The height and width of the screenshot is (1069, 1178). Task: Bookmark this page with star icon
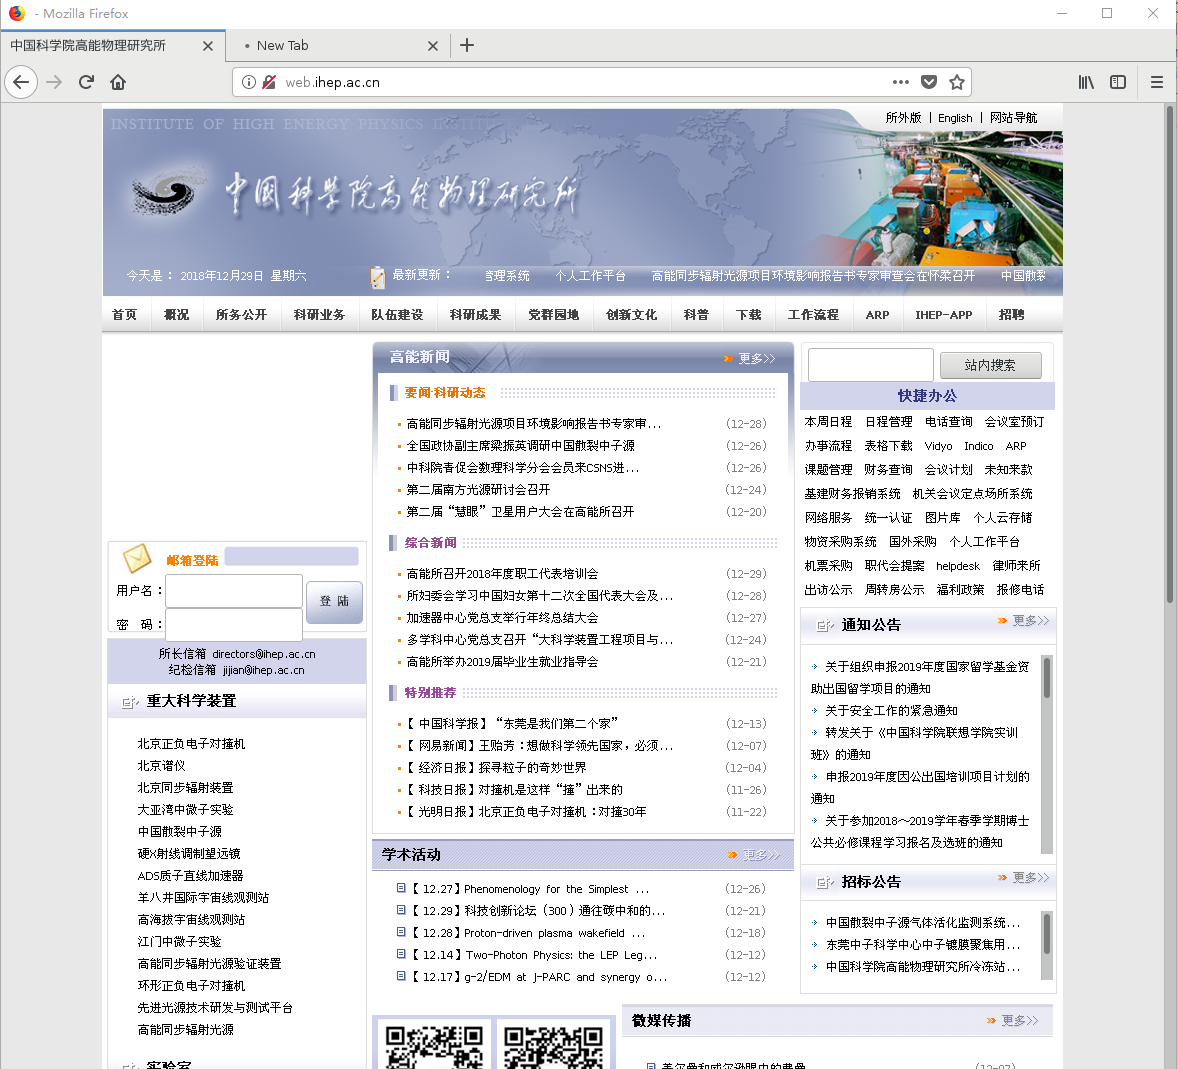tap(956, 82)
